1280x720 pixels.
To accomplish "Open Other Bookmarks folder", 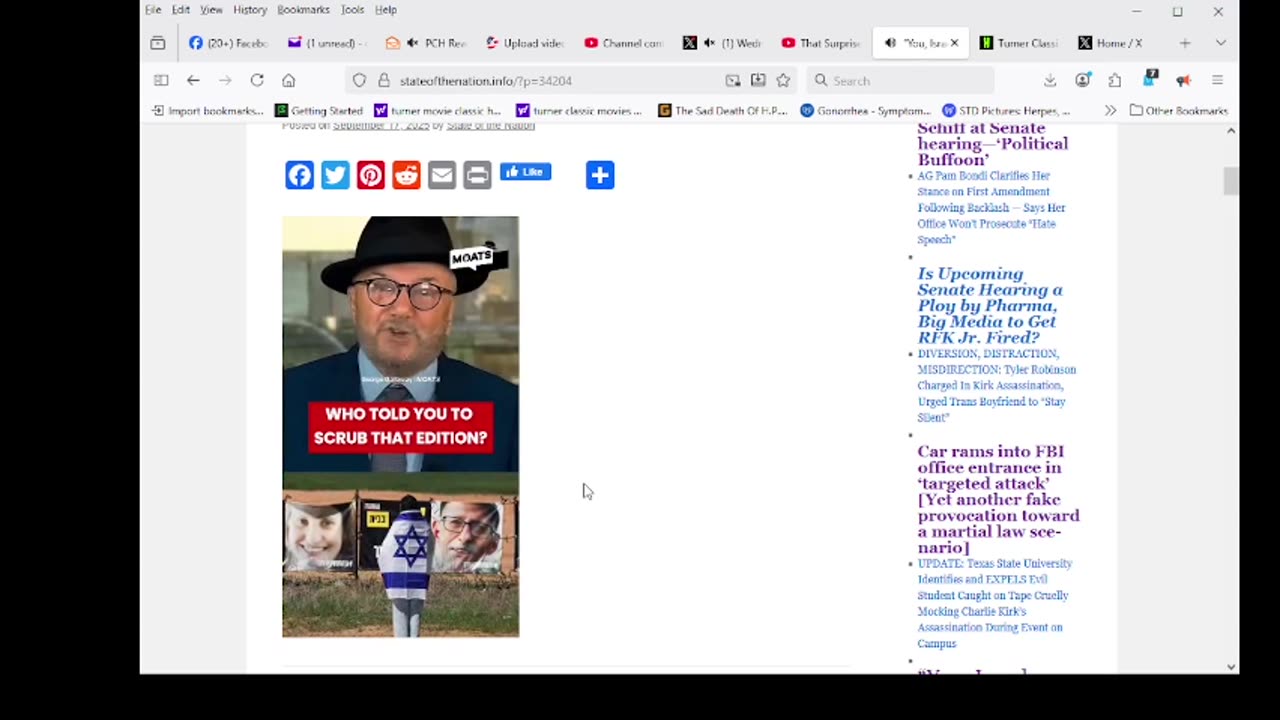I will click(x=1178, y=111).
